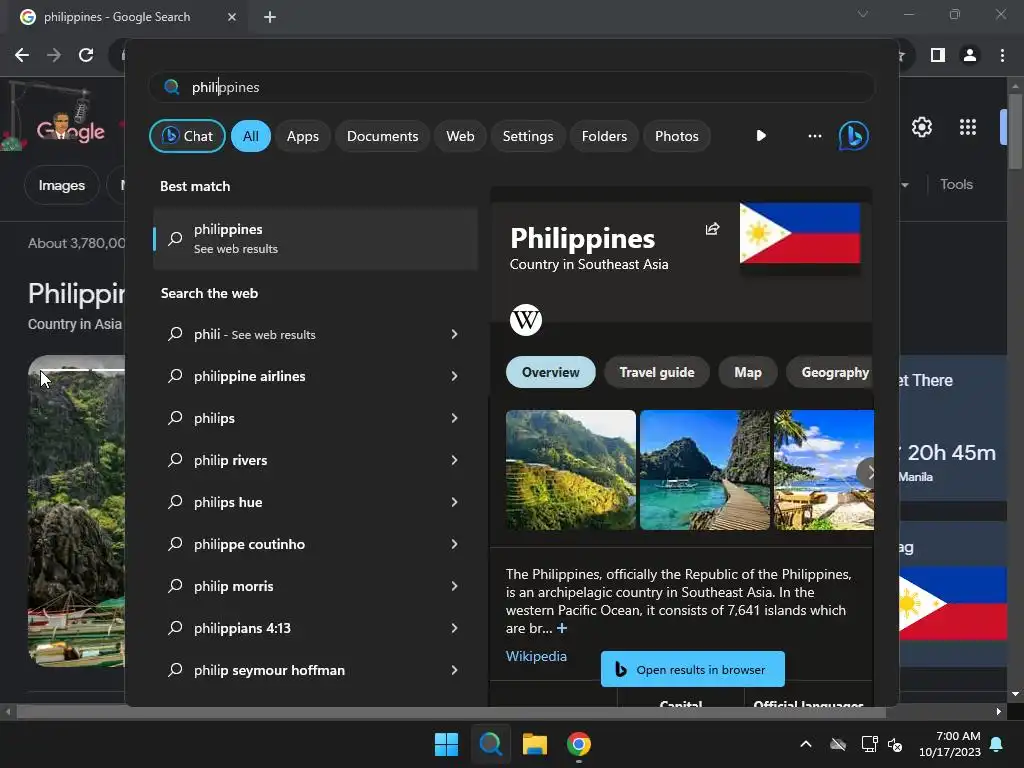Viewport: 1024px width, 768px height.
Task: Select the All filter tab
Action: tap(251, 136)
